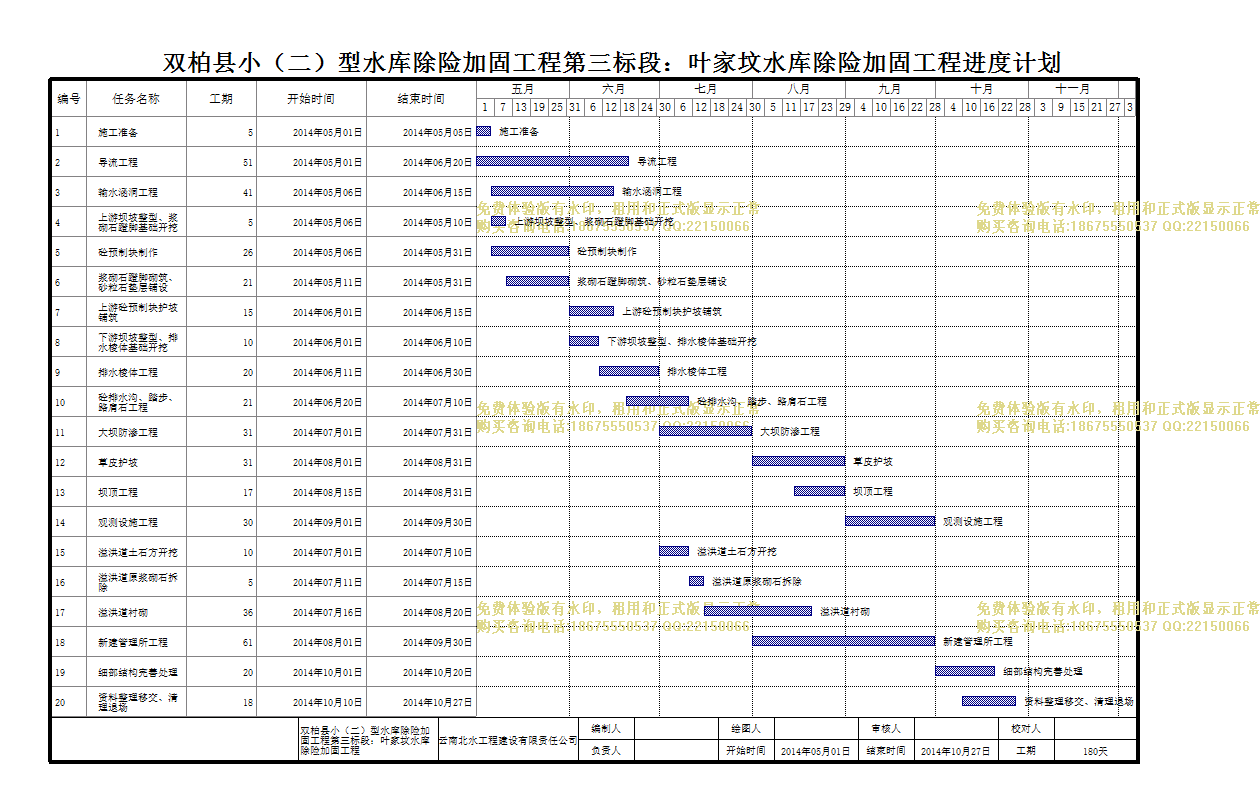Click start date 2014年10月10日 in row 20

(x=327, y=702)
